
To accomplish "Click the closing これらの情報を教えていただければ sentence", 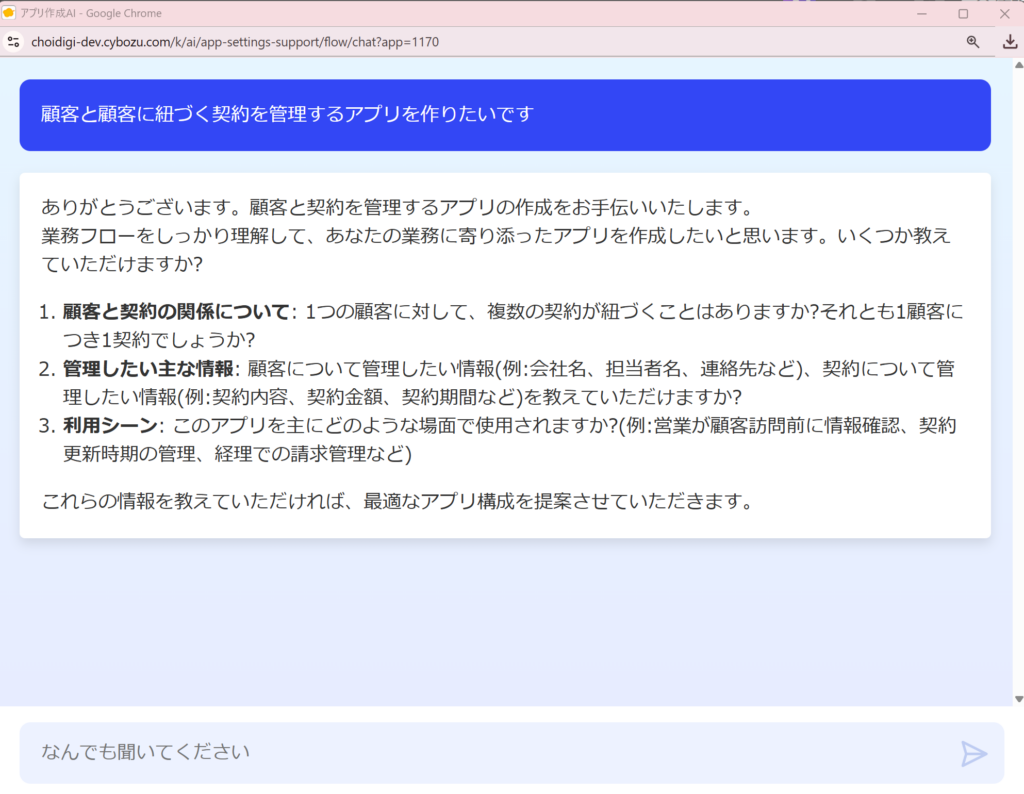I will tap(396, 501).
